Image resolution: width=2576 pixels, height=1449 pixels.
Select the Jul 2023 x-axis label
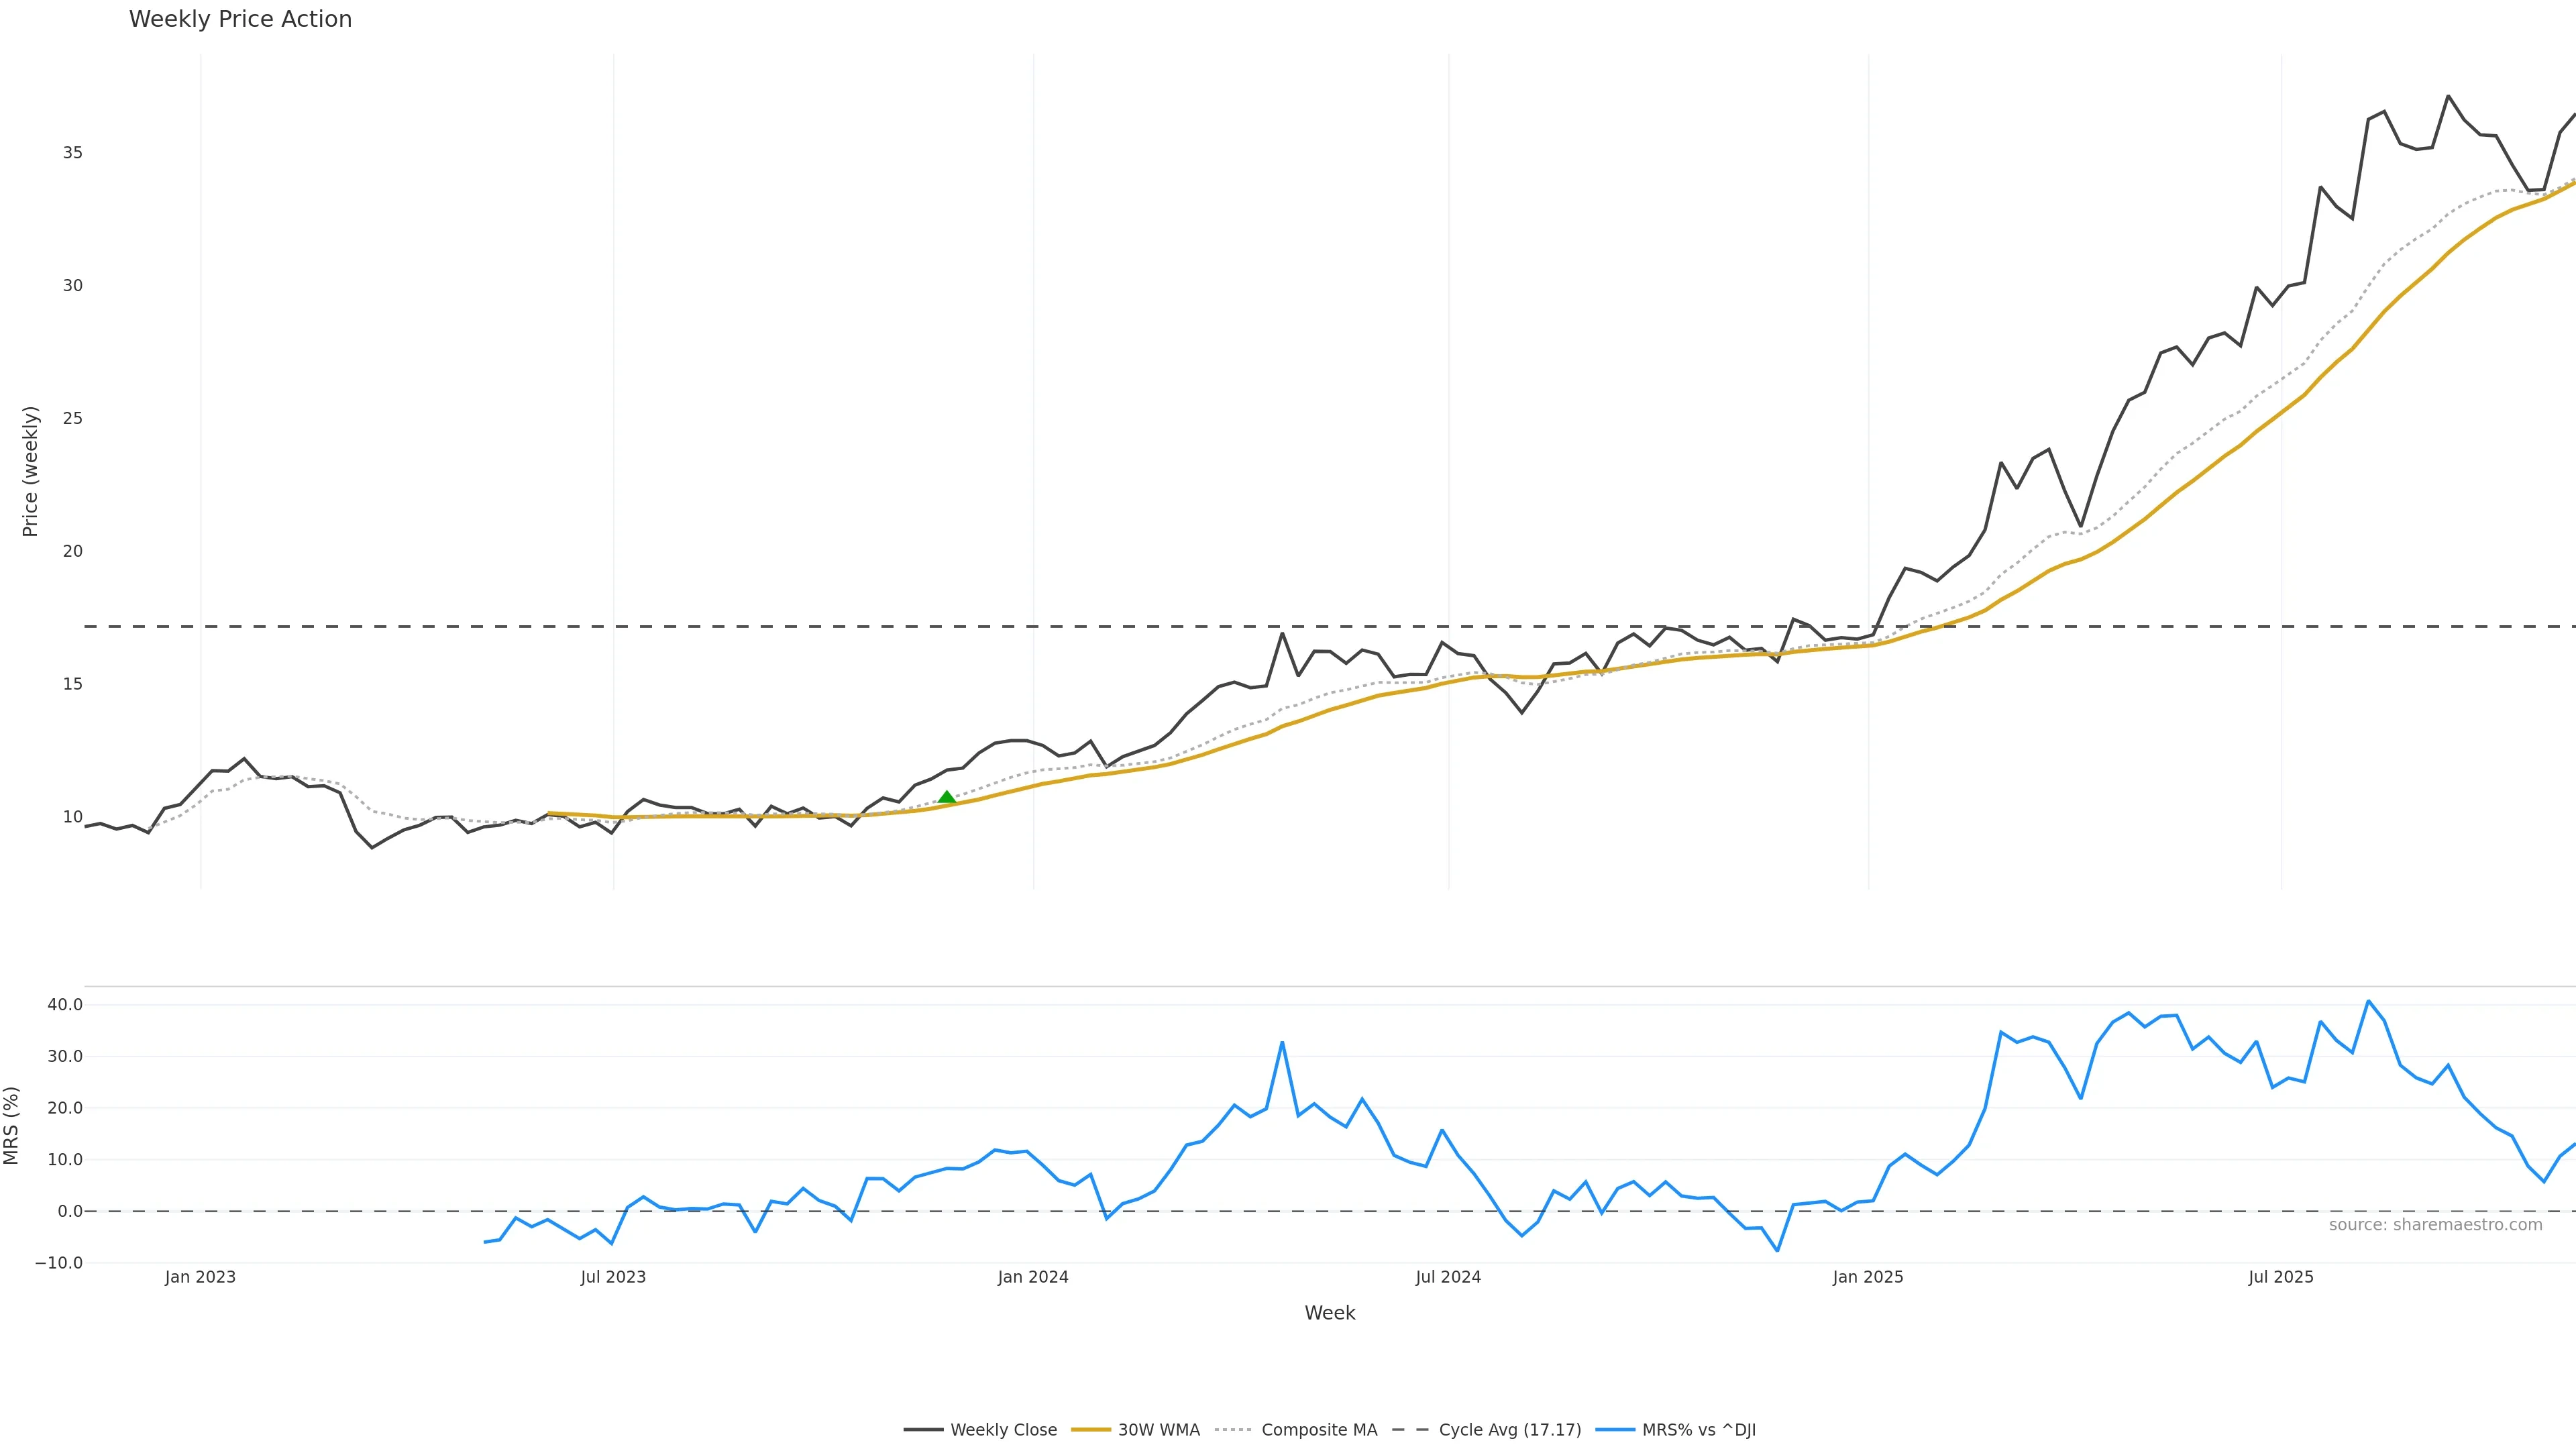pyautogui.click(x=613, y=1277)
